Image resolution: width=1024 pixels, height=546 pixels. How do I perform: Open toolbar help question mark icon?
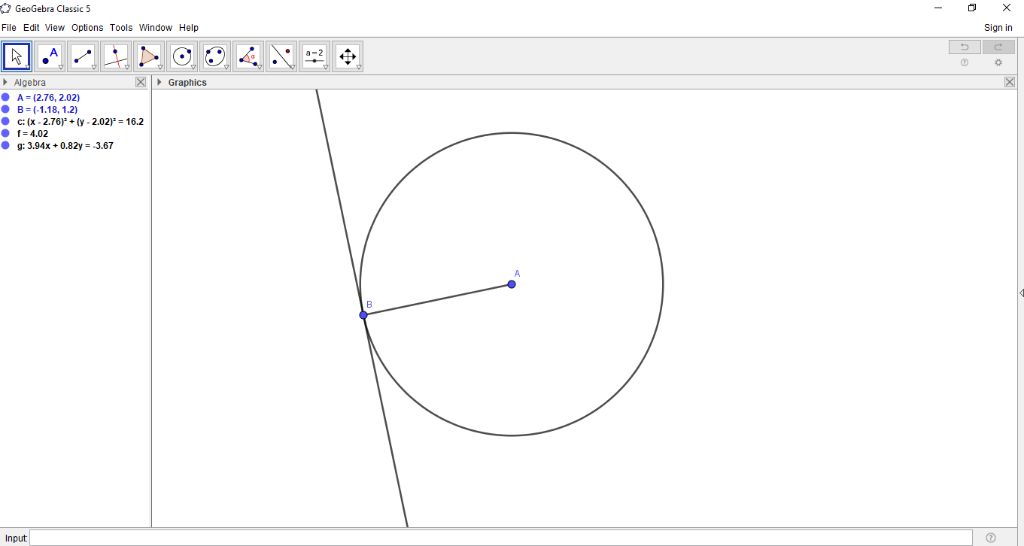(965, 63)
